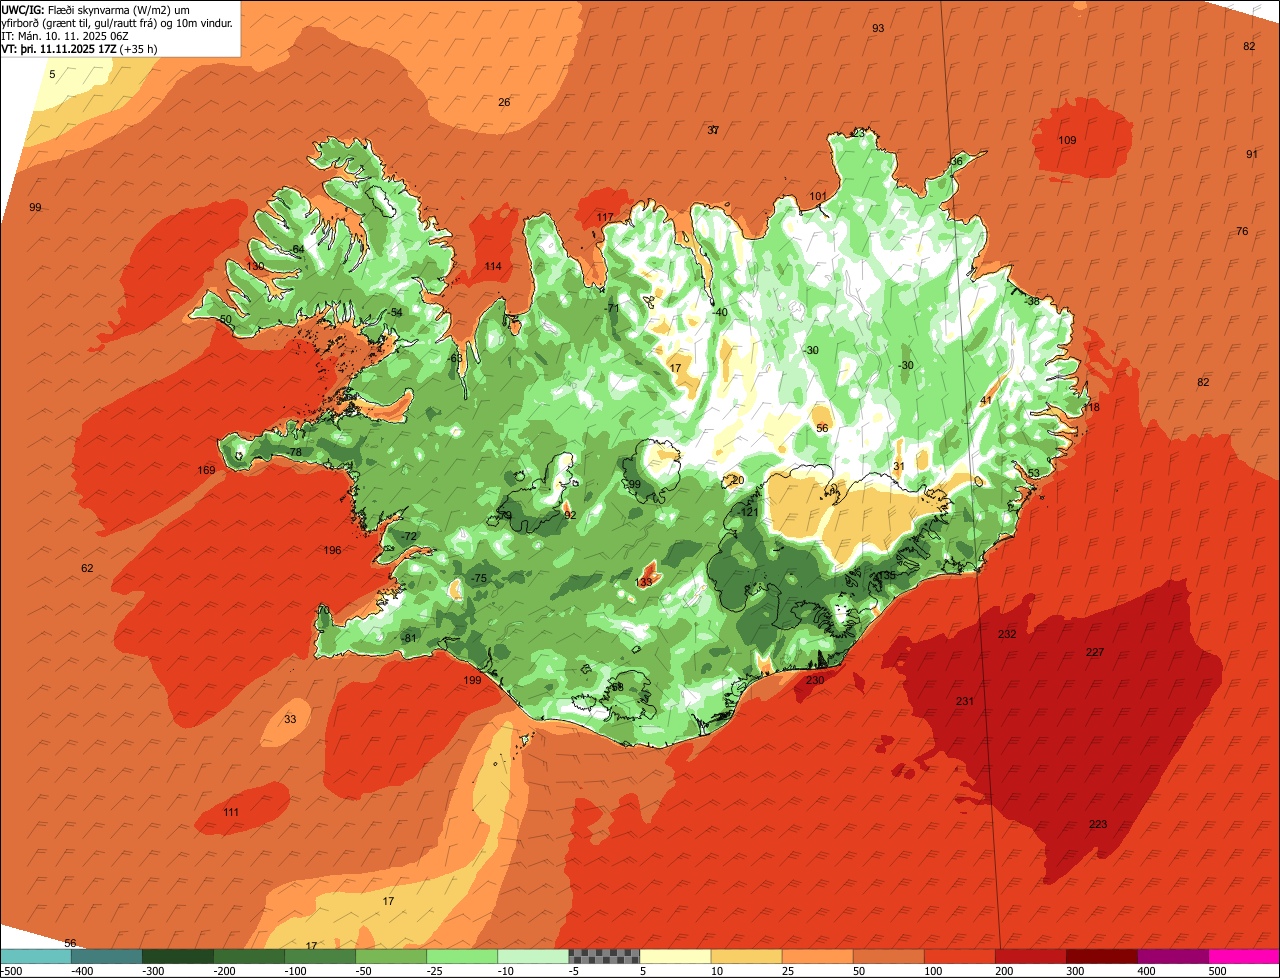Click the value 196 in the western bay

[x=332, y=550]
